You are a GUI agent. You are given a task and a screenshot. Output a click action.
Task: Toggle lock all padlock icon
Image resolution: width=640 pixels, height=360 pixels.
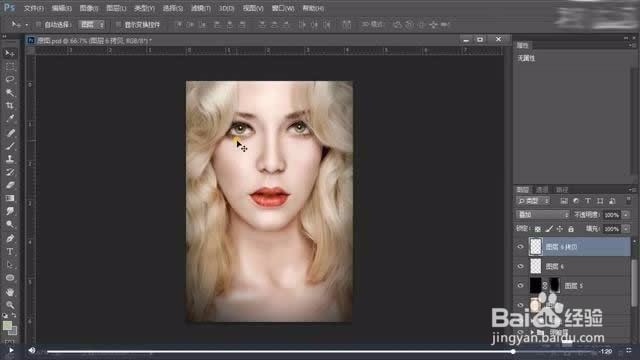[x=571, y=229]
